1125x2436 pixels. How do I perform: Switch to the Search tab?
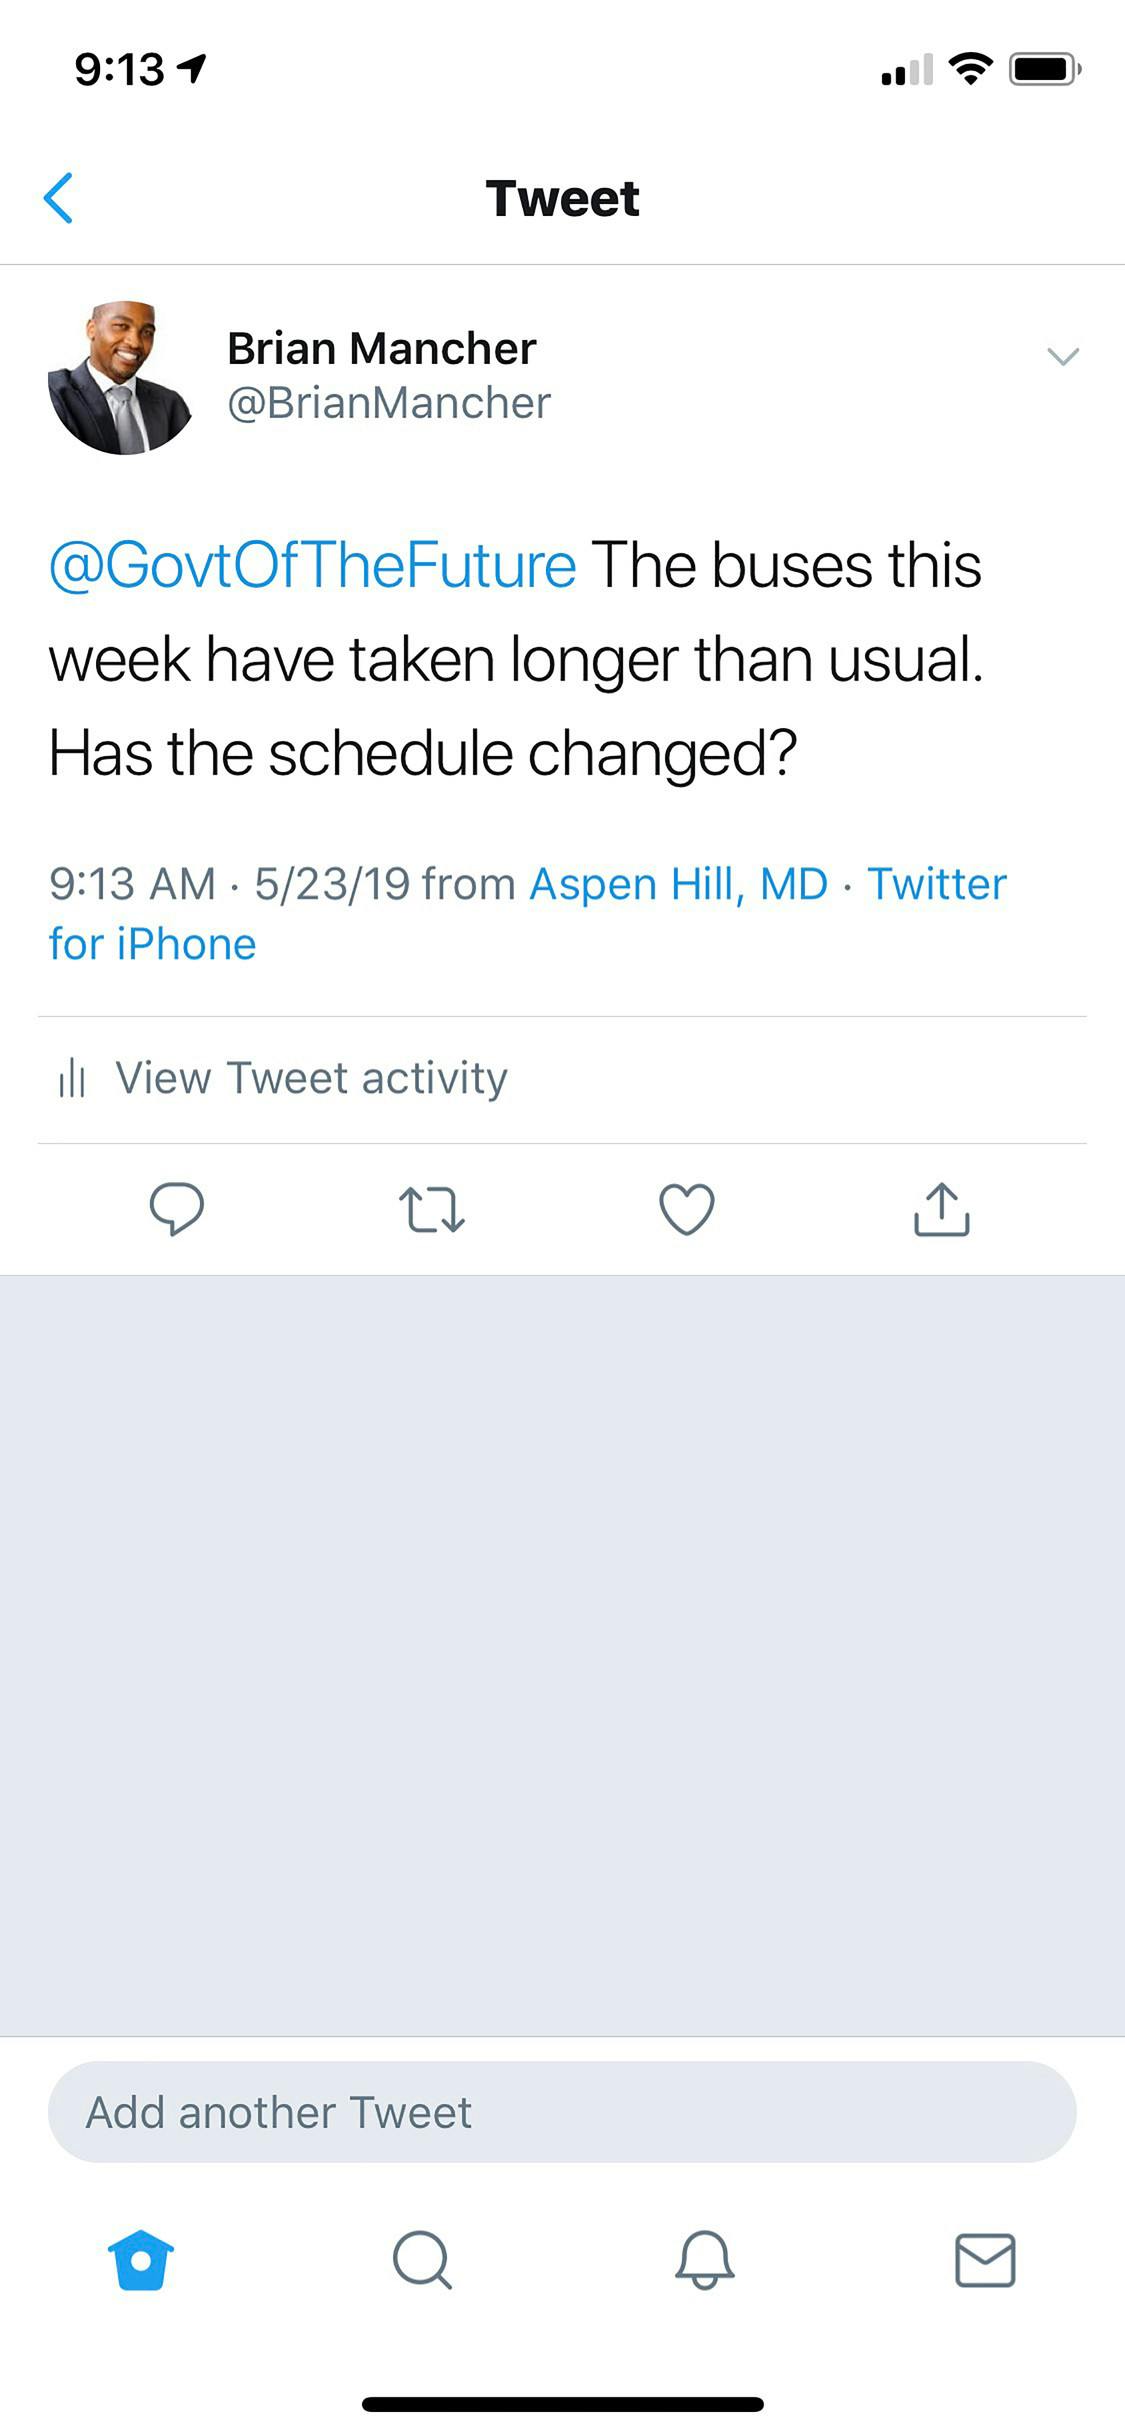tap(422, 2260)
